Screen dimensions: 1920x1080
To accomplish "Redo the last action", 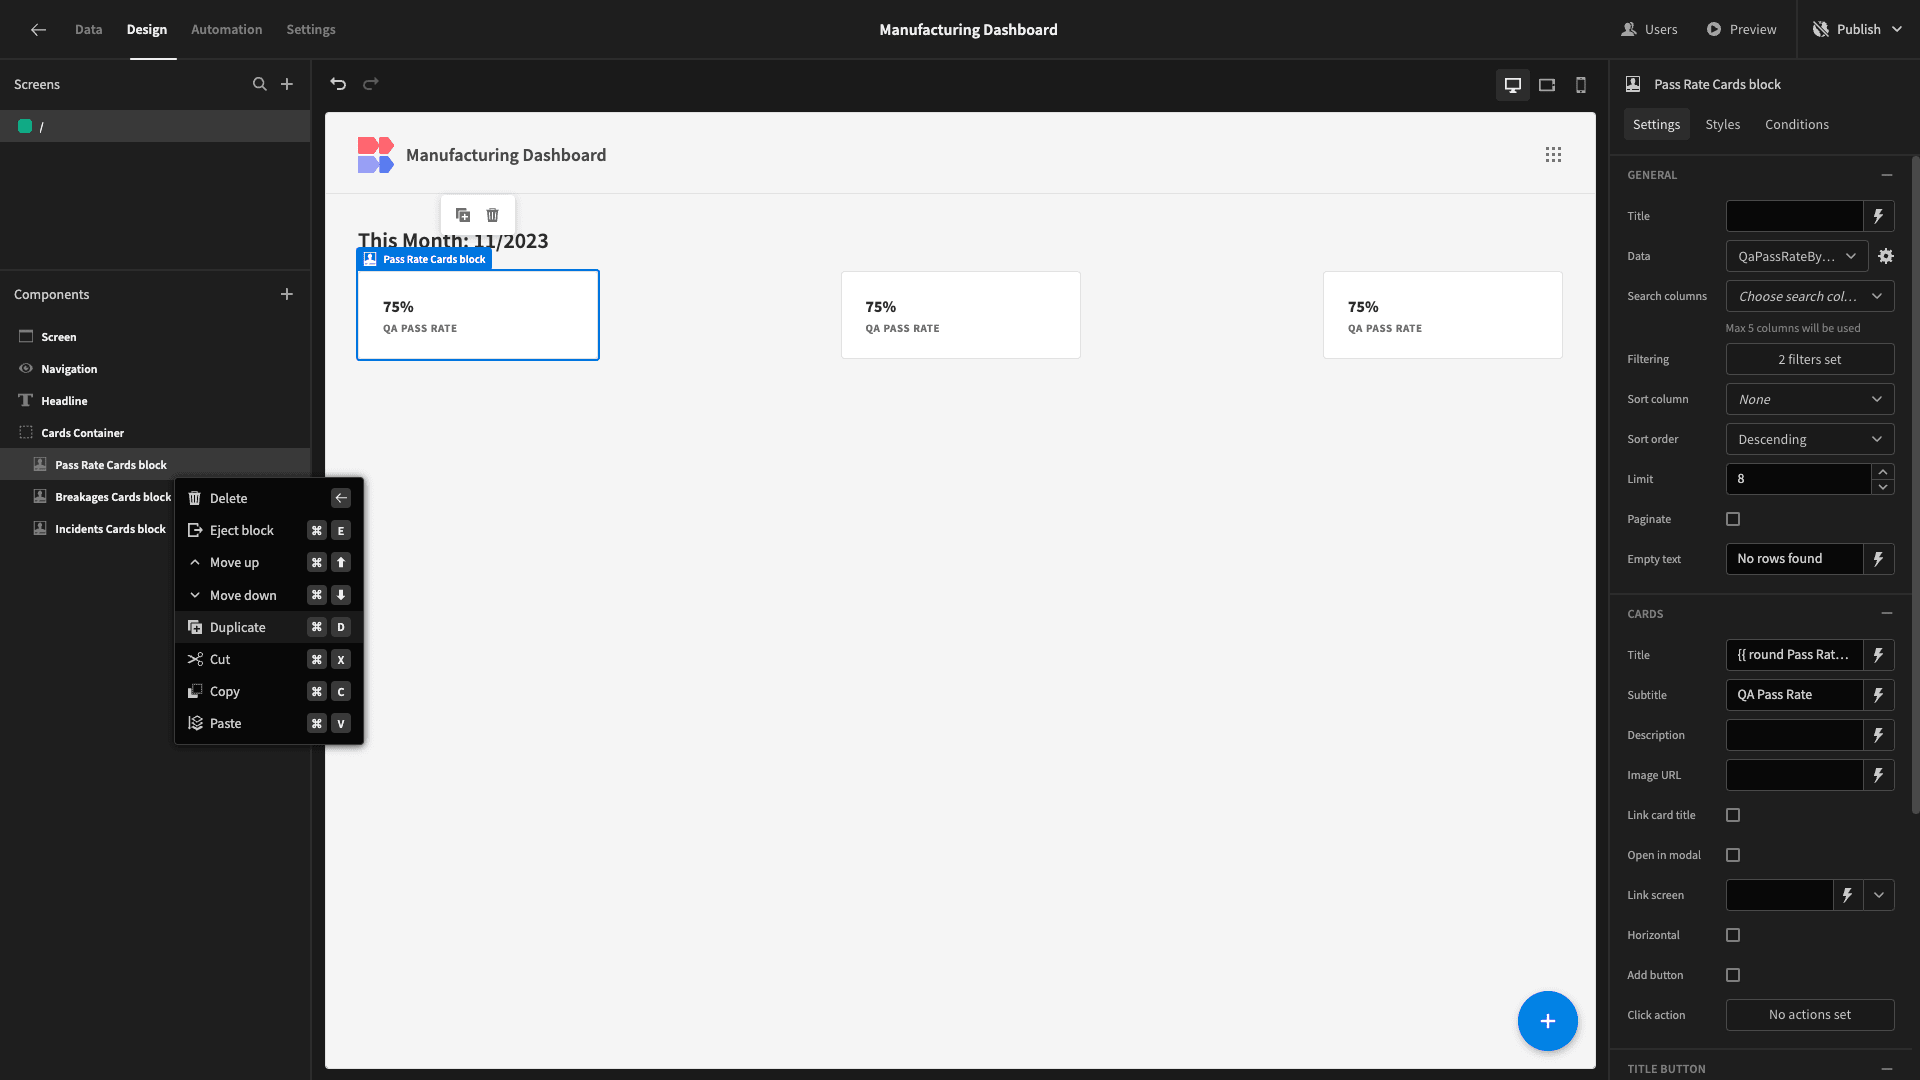I will [371, 84].
